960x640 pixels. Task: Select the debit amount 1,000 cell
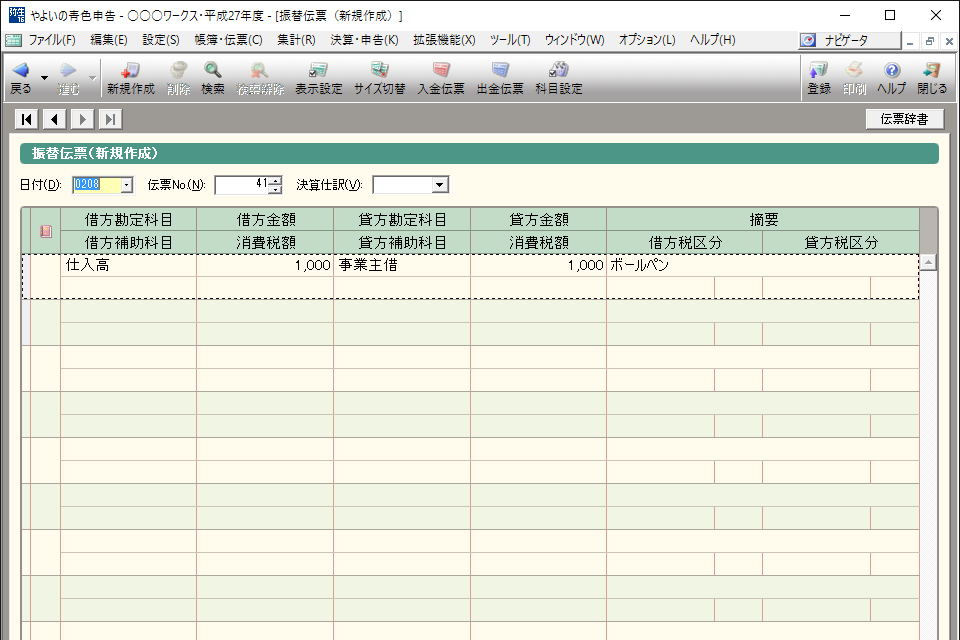click(265, 265)
